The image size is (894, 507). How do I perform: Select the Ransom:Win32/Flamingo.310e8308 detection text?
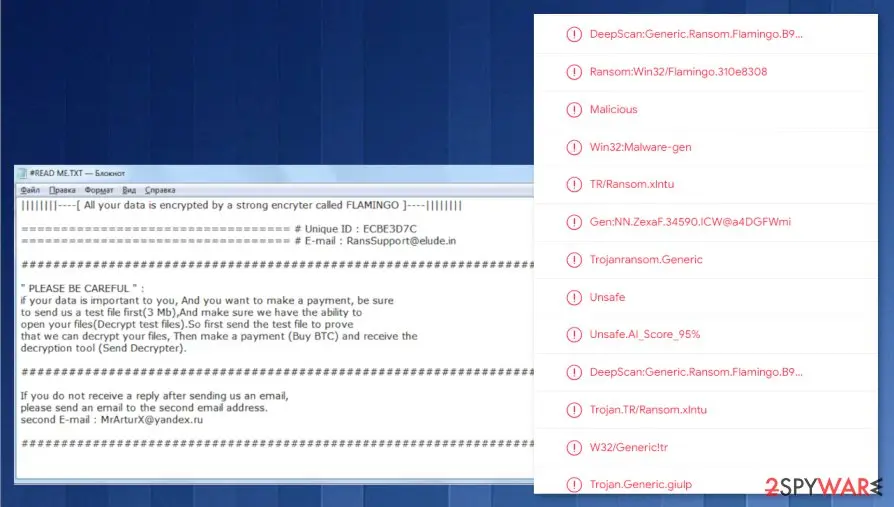tap(678, 72)
